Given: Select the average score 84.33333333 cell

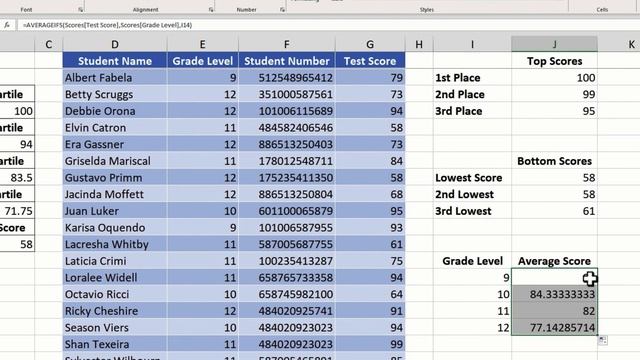Looking at the screenshot, I should click(554, 294).
